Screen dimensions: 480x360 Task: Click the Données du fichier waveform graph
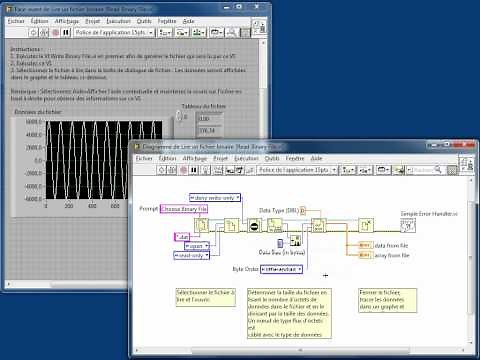pyautogui.click(x=104, y=160)
